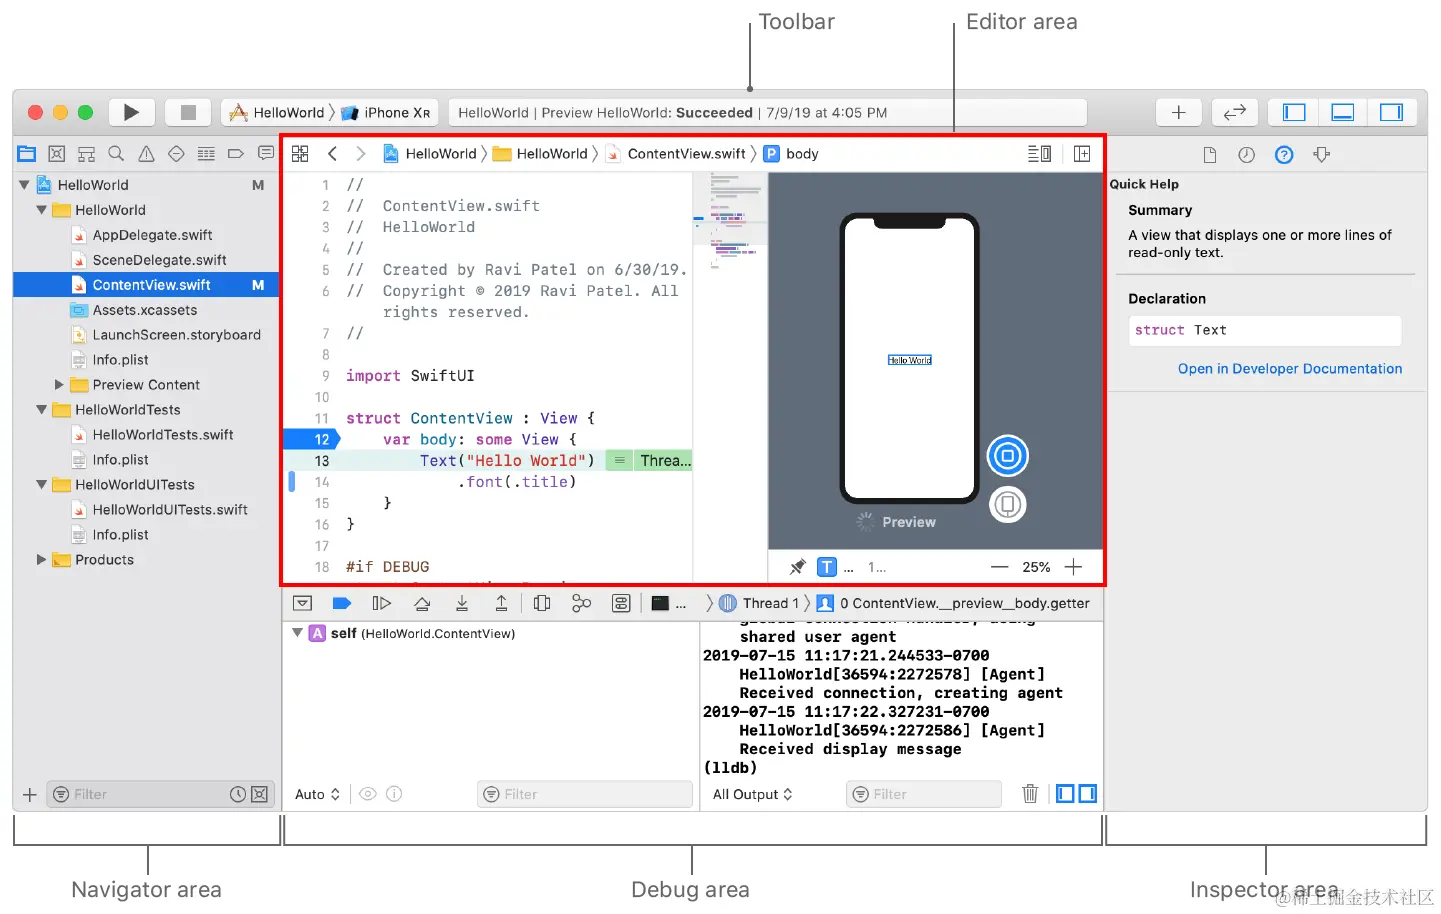Toggle code review arrows button
1441x914 pixels.
tap(1235, 112)
